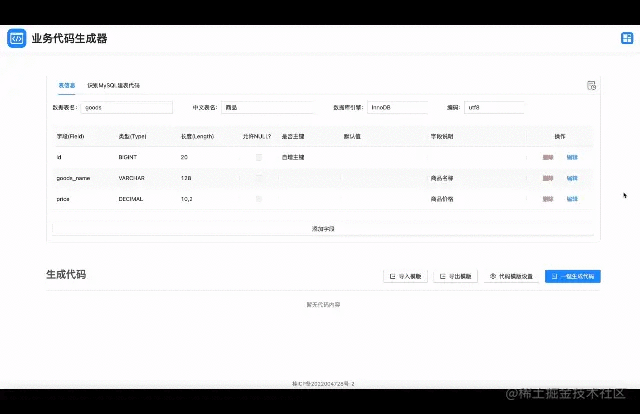
Task: Click the length value 10,2
Action: coord(187,199)
